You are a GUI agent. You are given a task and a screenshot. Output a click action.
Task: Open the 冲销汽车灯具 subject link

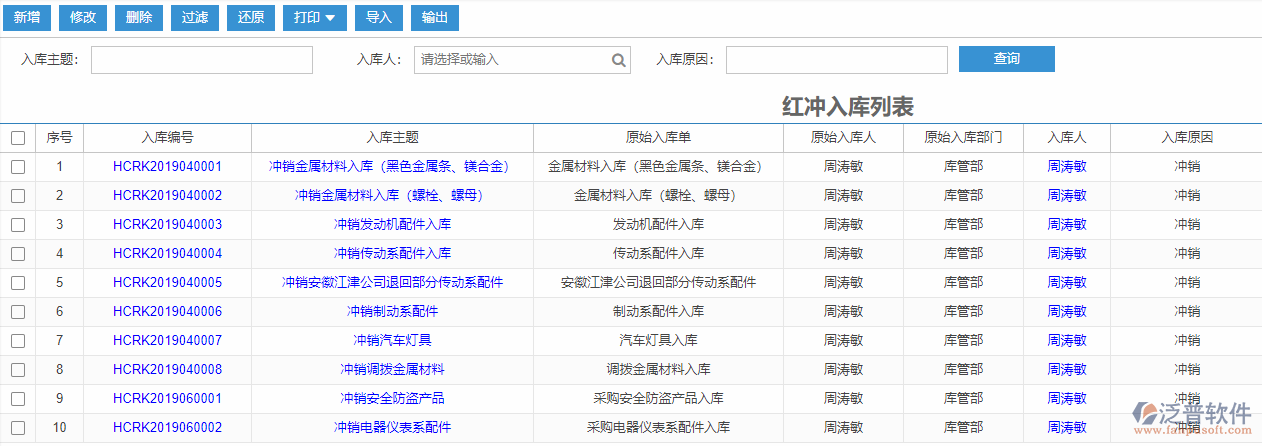tap(392, 341)
